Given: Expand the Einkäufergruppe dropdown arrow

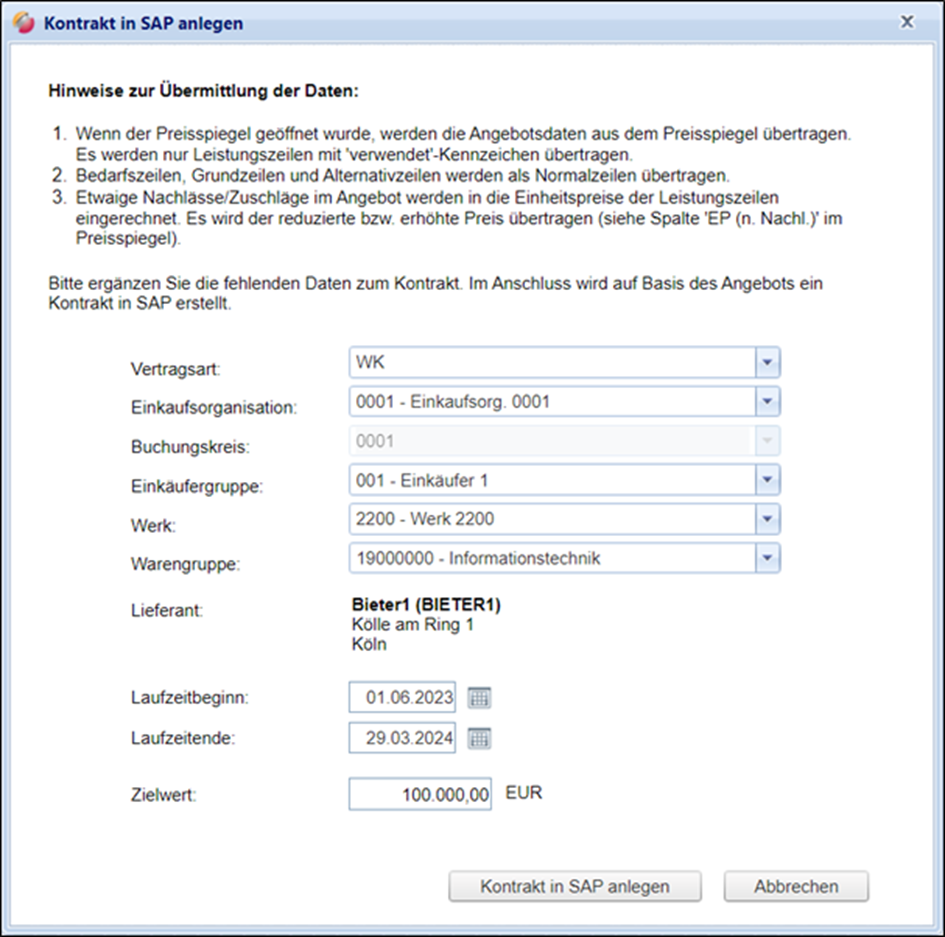Looking at the screenshot, I should tap(767, 481).
